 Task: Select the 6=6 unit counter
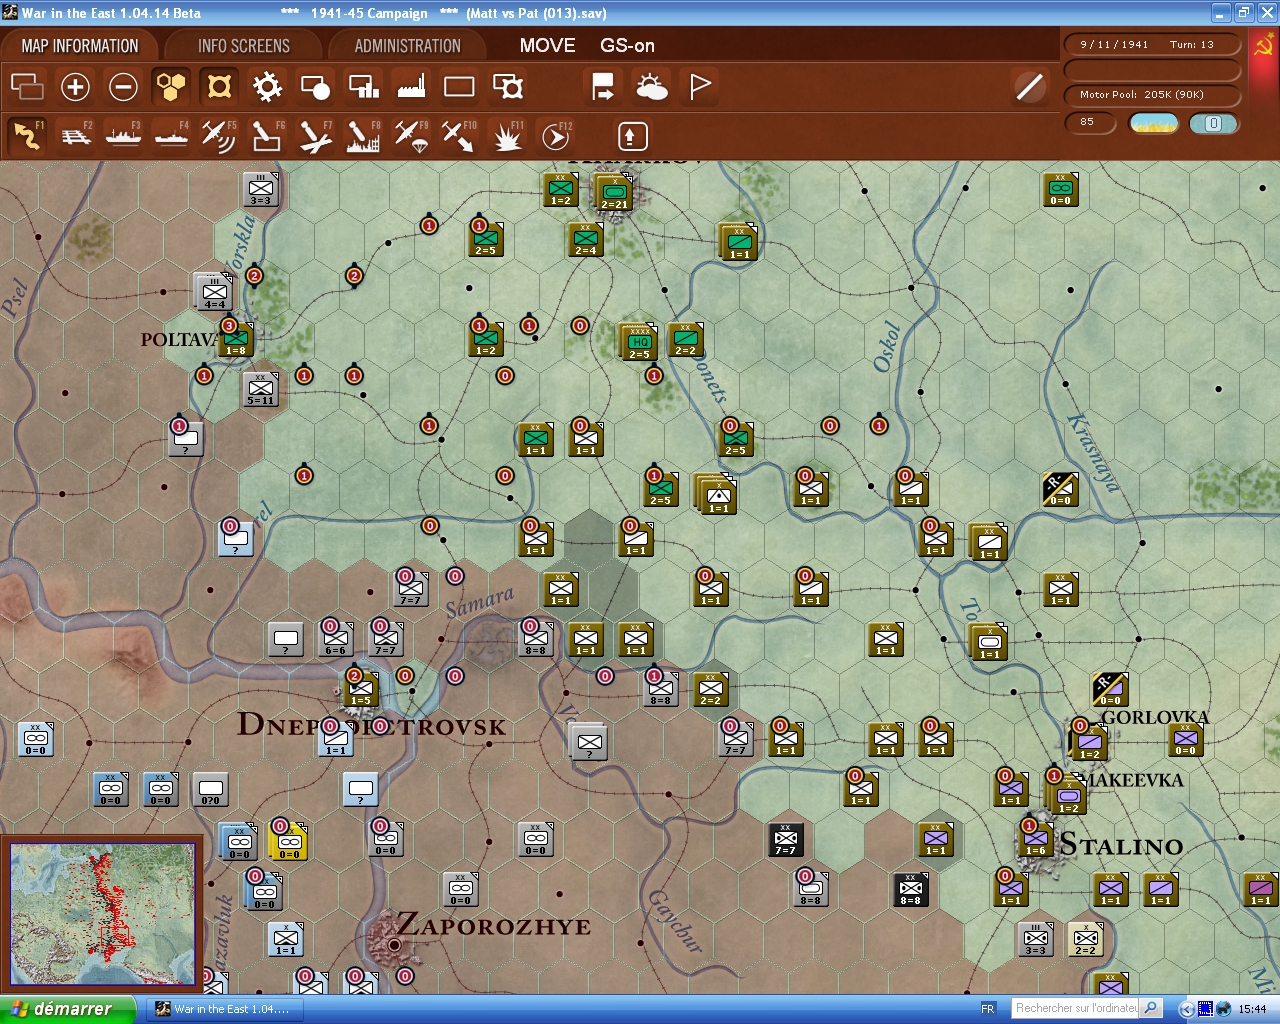click(335, 638)
